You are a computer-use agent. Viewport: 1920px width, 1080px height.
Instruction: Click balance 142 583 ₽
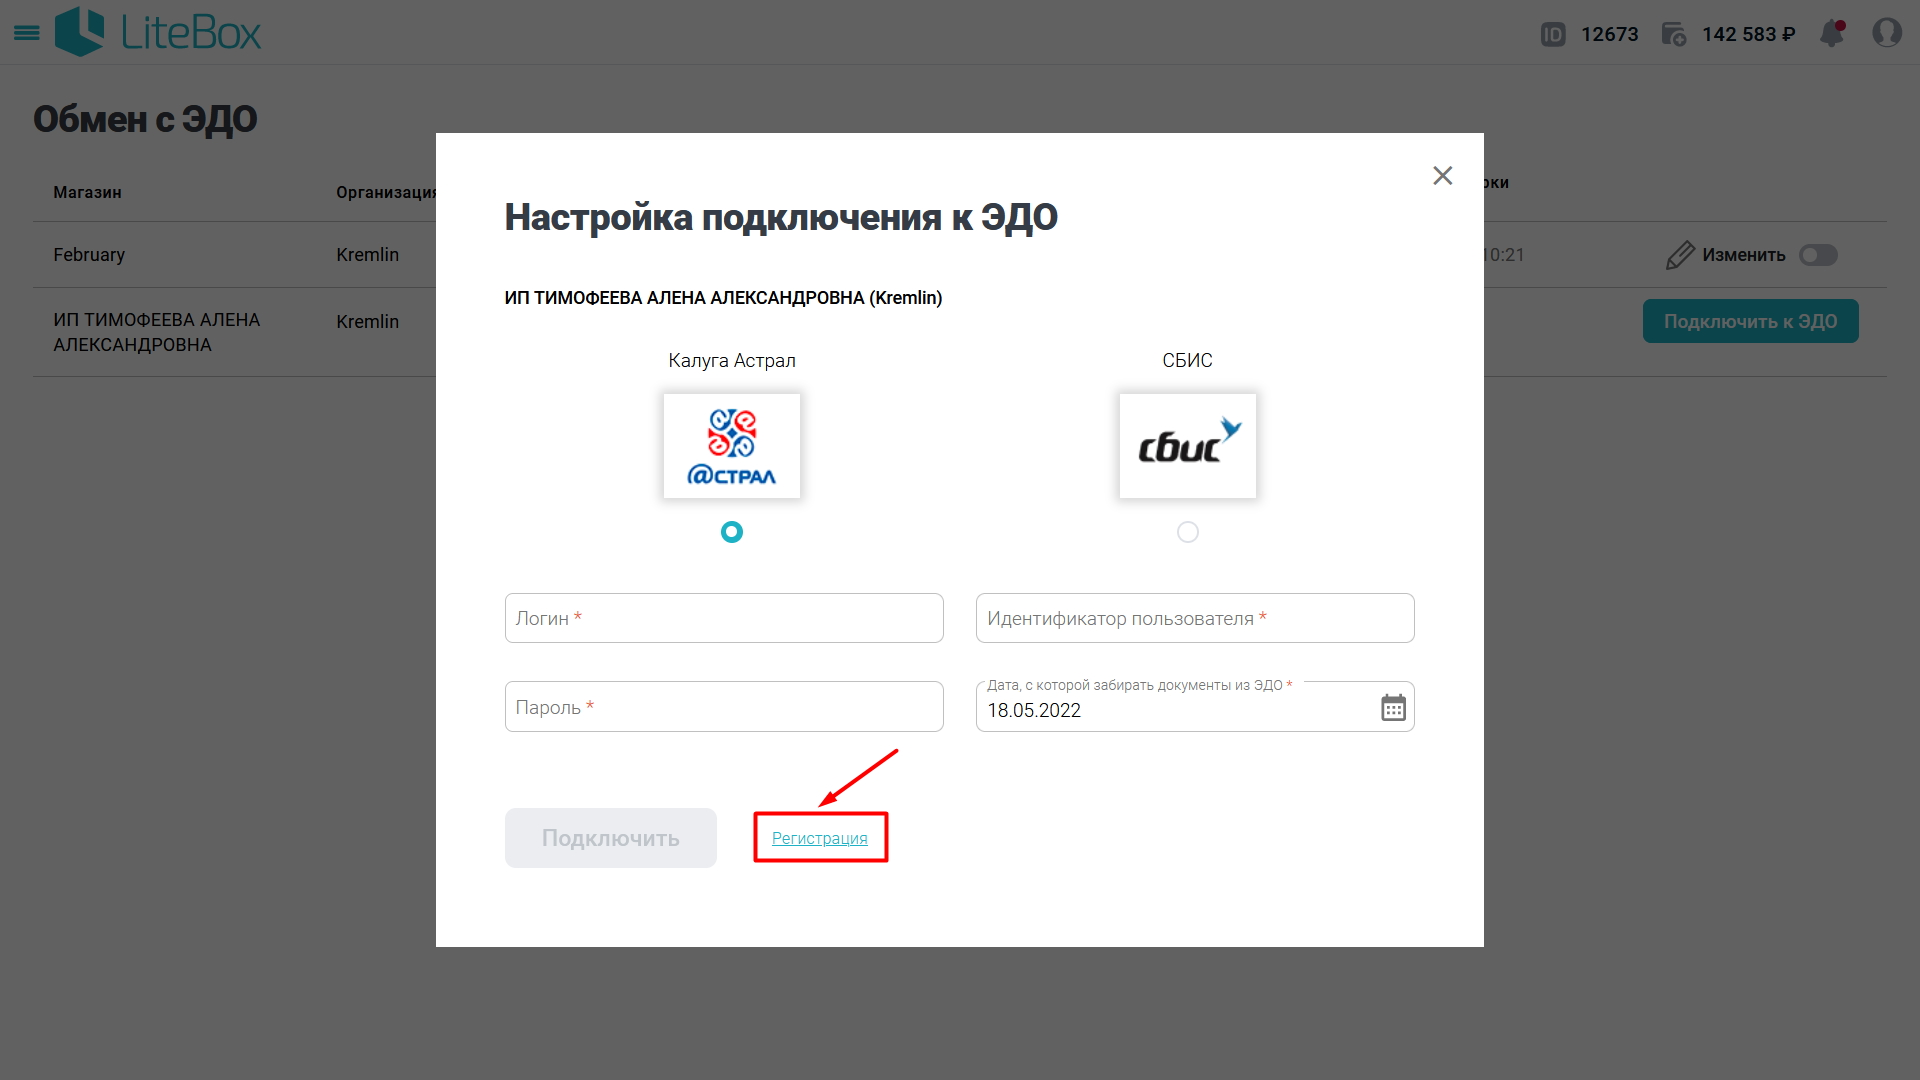[1748, 35]
